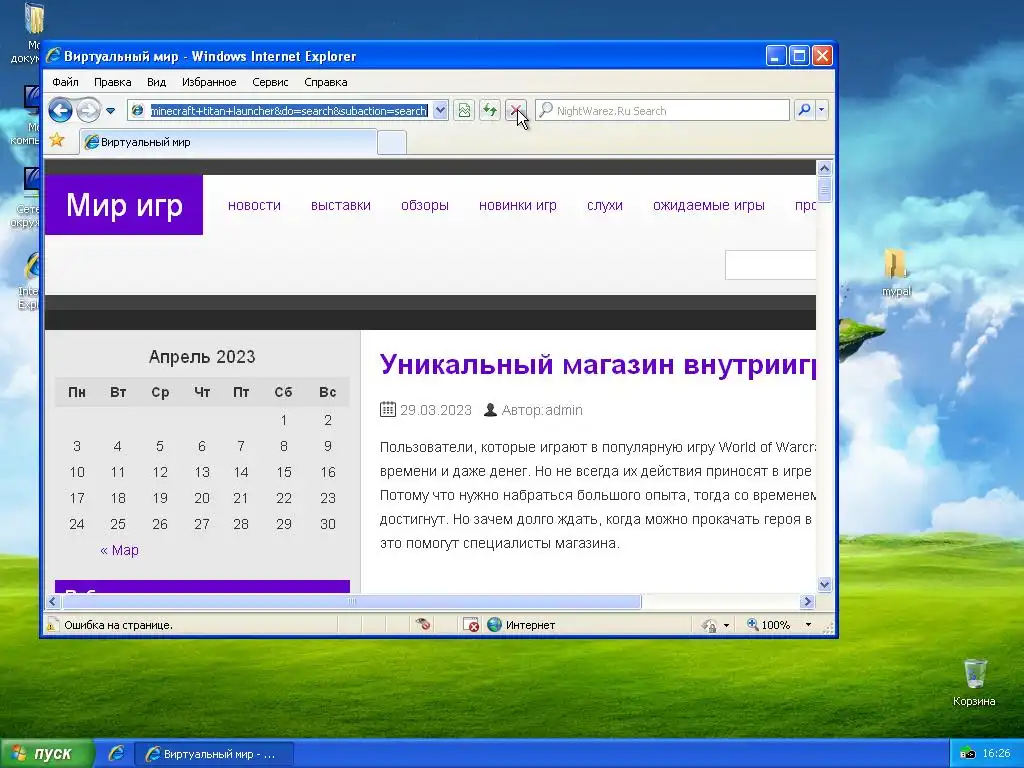
Task: Click the horizontal scrollbar left arrow
Action: (53, 601)
